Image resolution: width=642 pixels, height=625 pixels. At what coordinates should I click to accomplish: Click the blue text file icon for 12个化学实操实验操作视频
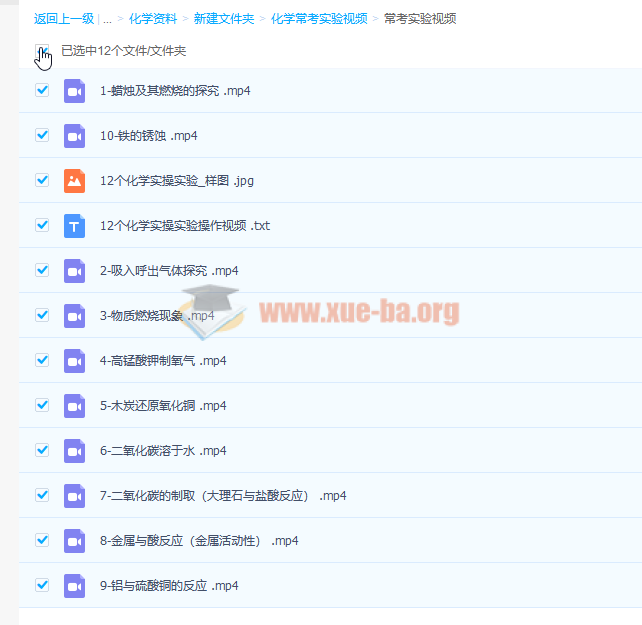[75, 226]
